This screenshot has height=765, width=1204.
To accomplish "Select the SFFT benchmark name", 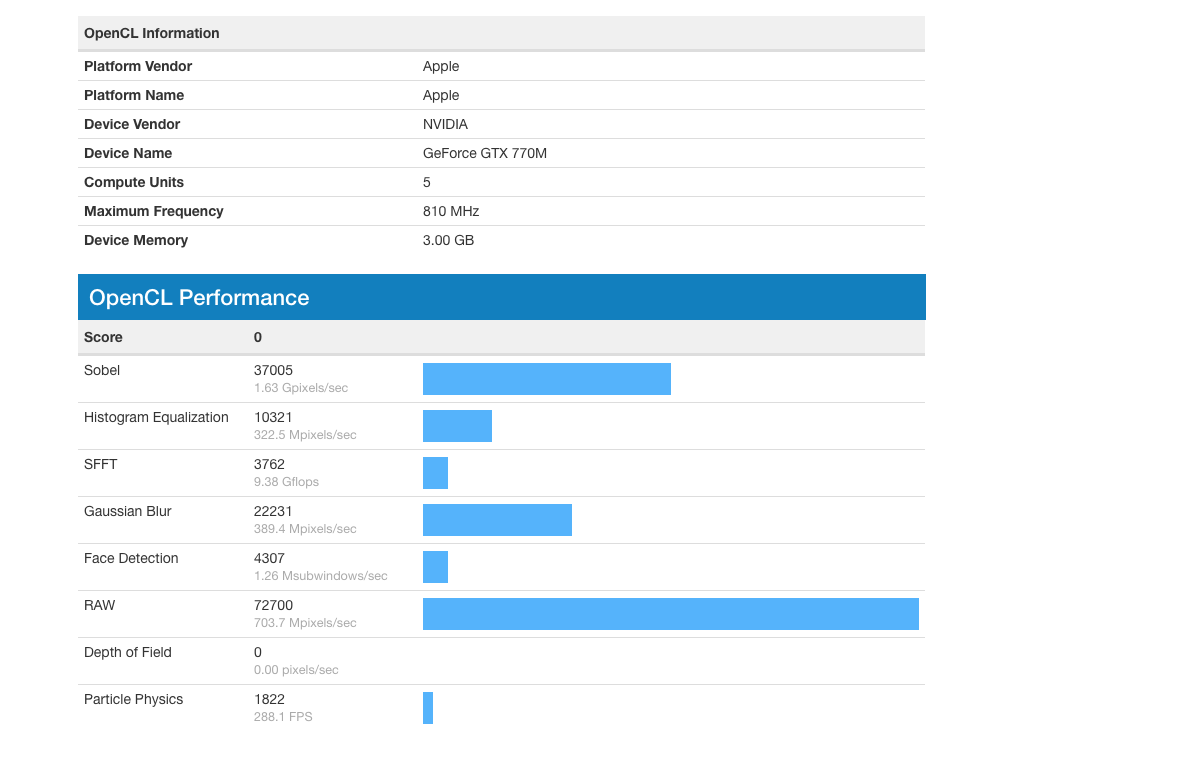I will click(100, 464).
